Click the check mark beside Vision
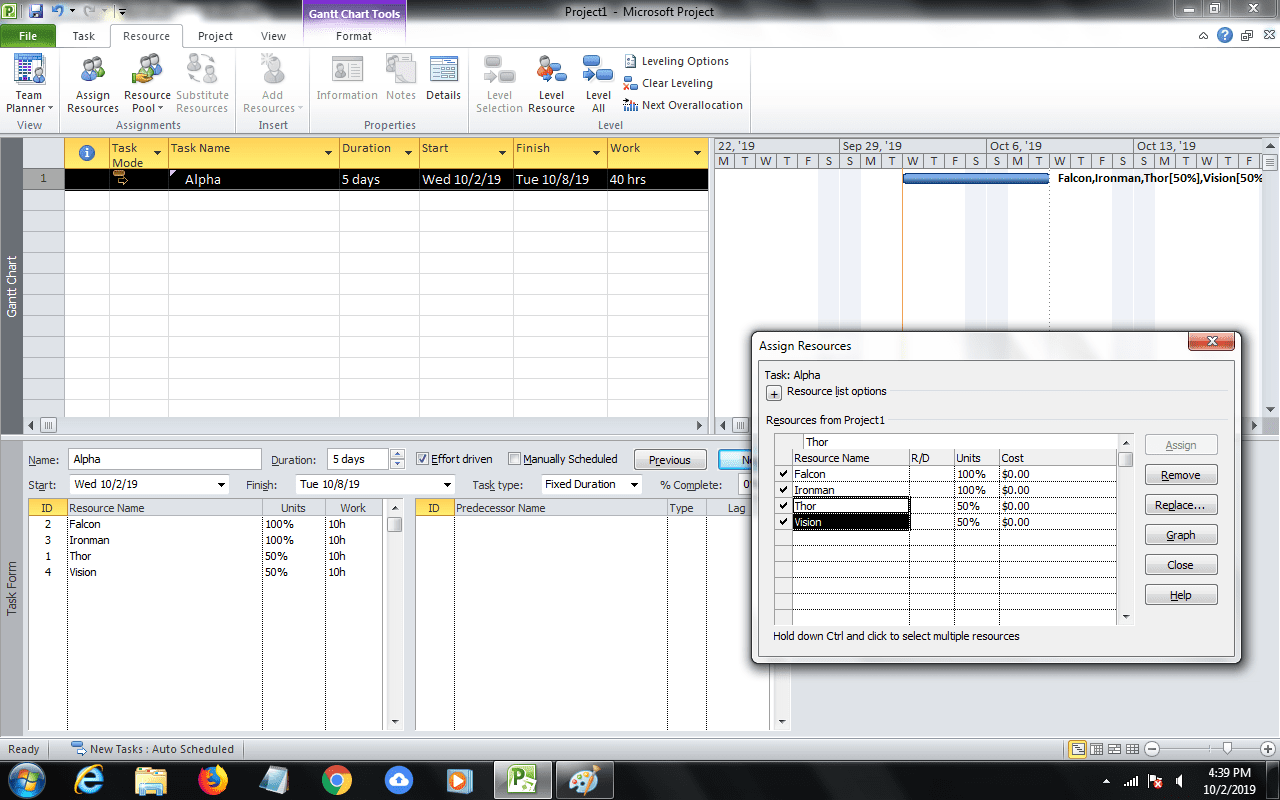 point(783,522)
